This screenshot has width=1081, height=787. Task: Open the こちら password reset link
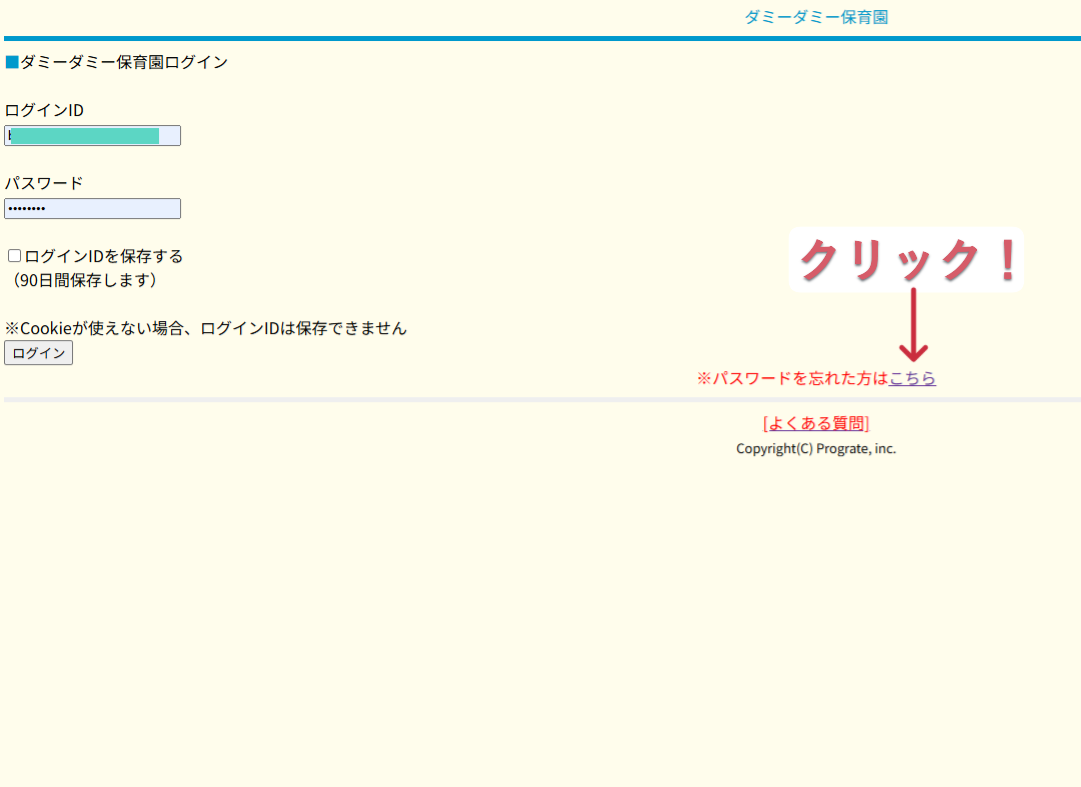(912, 378)
